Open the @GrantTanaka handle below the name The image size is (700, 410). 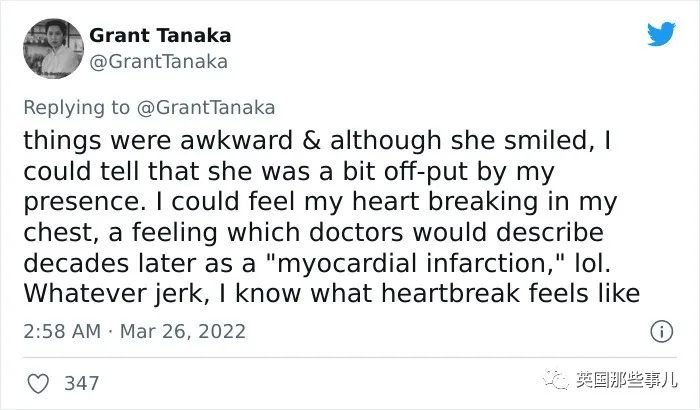click(x=158, y=62)
